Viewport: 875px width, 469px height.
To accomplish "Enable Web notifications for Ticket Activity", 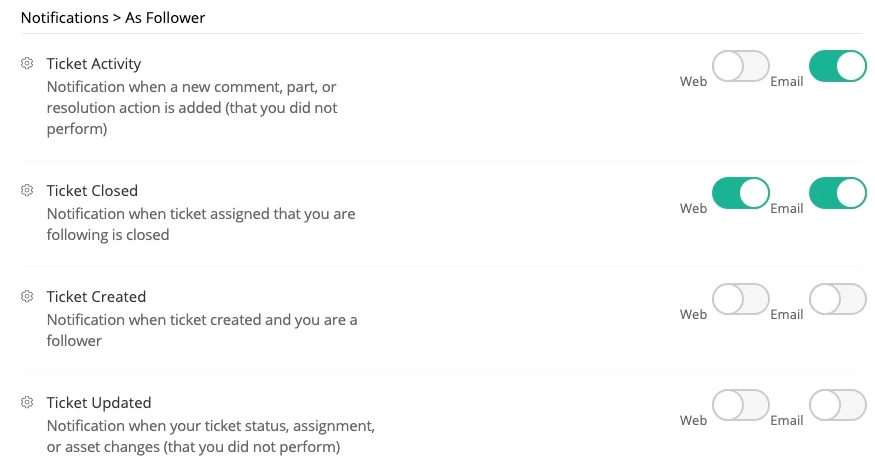I will (x=740, y=67).
